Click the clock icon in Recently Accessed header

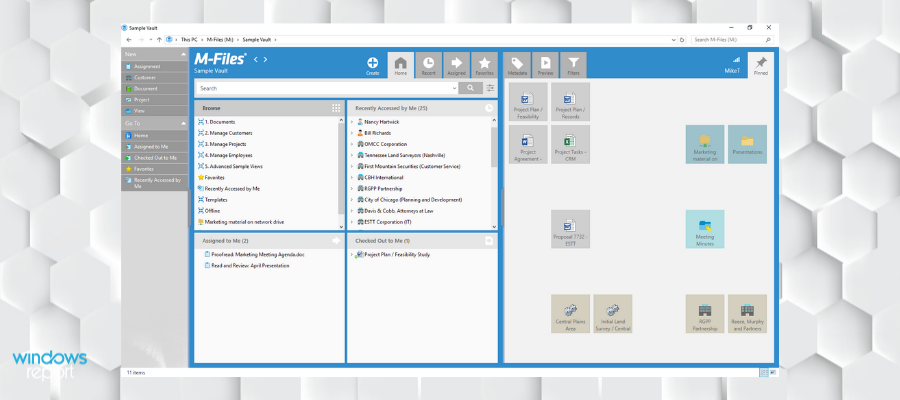489,108
